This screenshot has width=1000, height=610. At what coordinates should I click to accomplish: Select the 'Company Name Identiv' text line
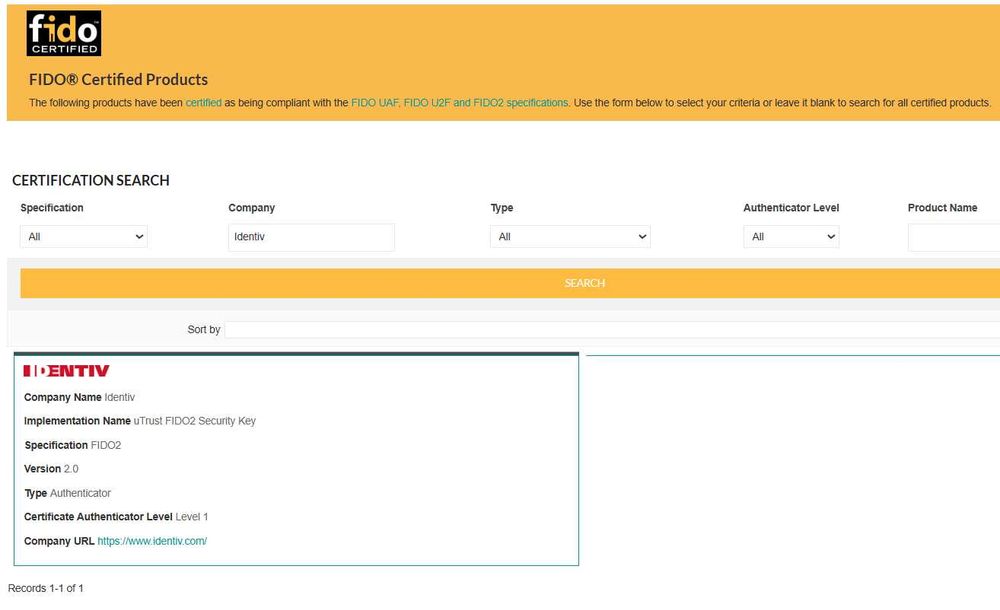point(79,398)
